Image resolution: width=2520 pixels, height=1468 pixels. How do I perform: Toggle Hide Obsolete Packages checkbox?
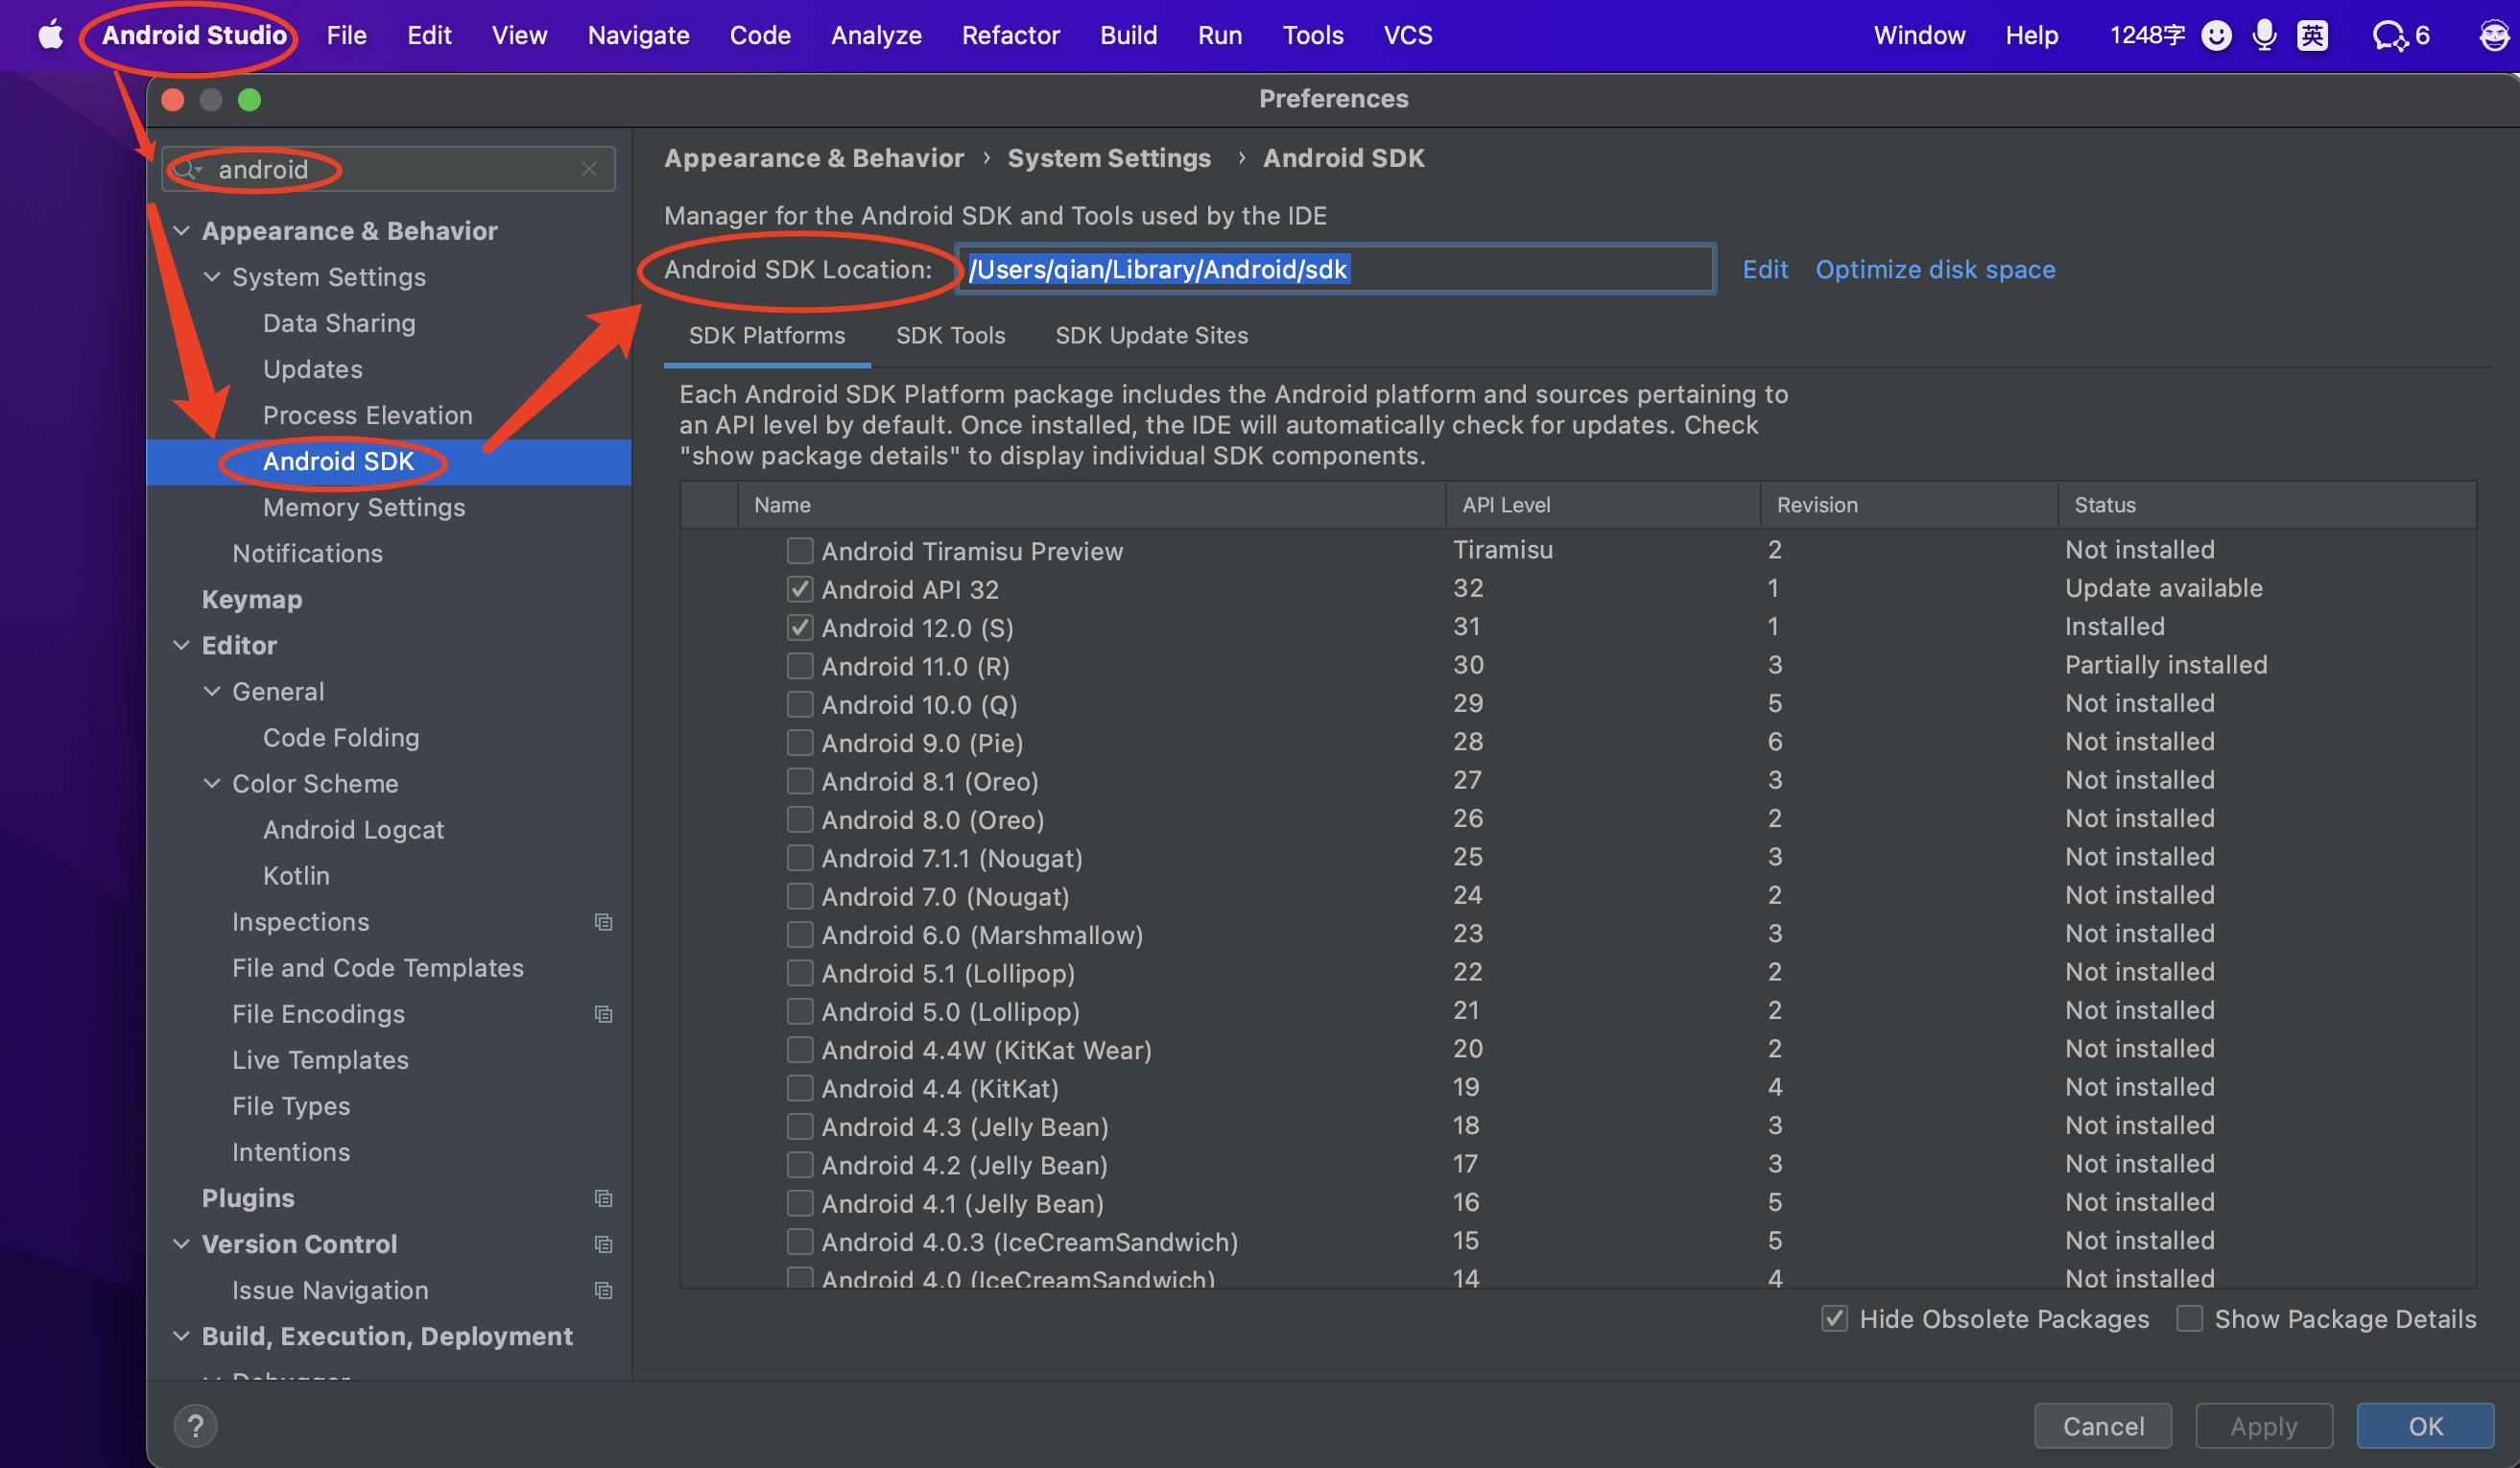[1834, 1319]
